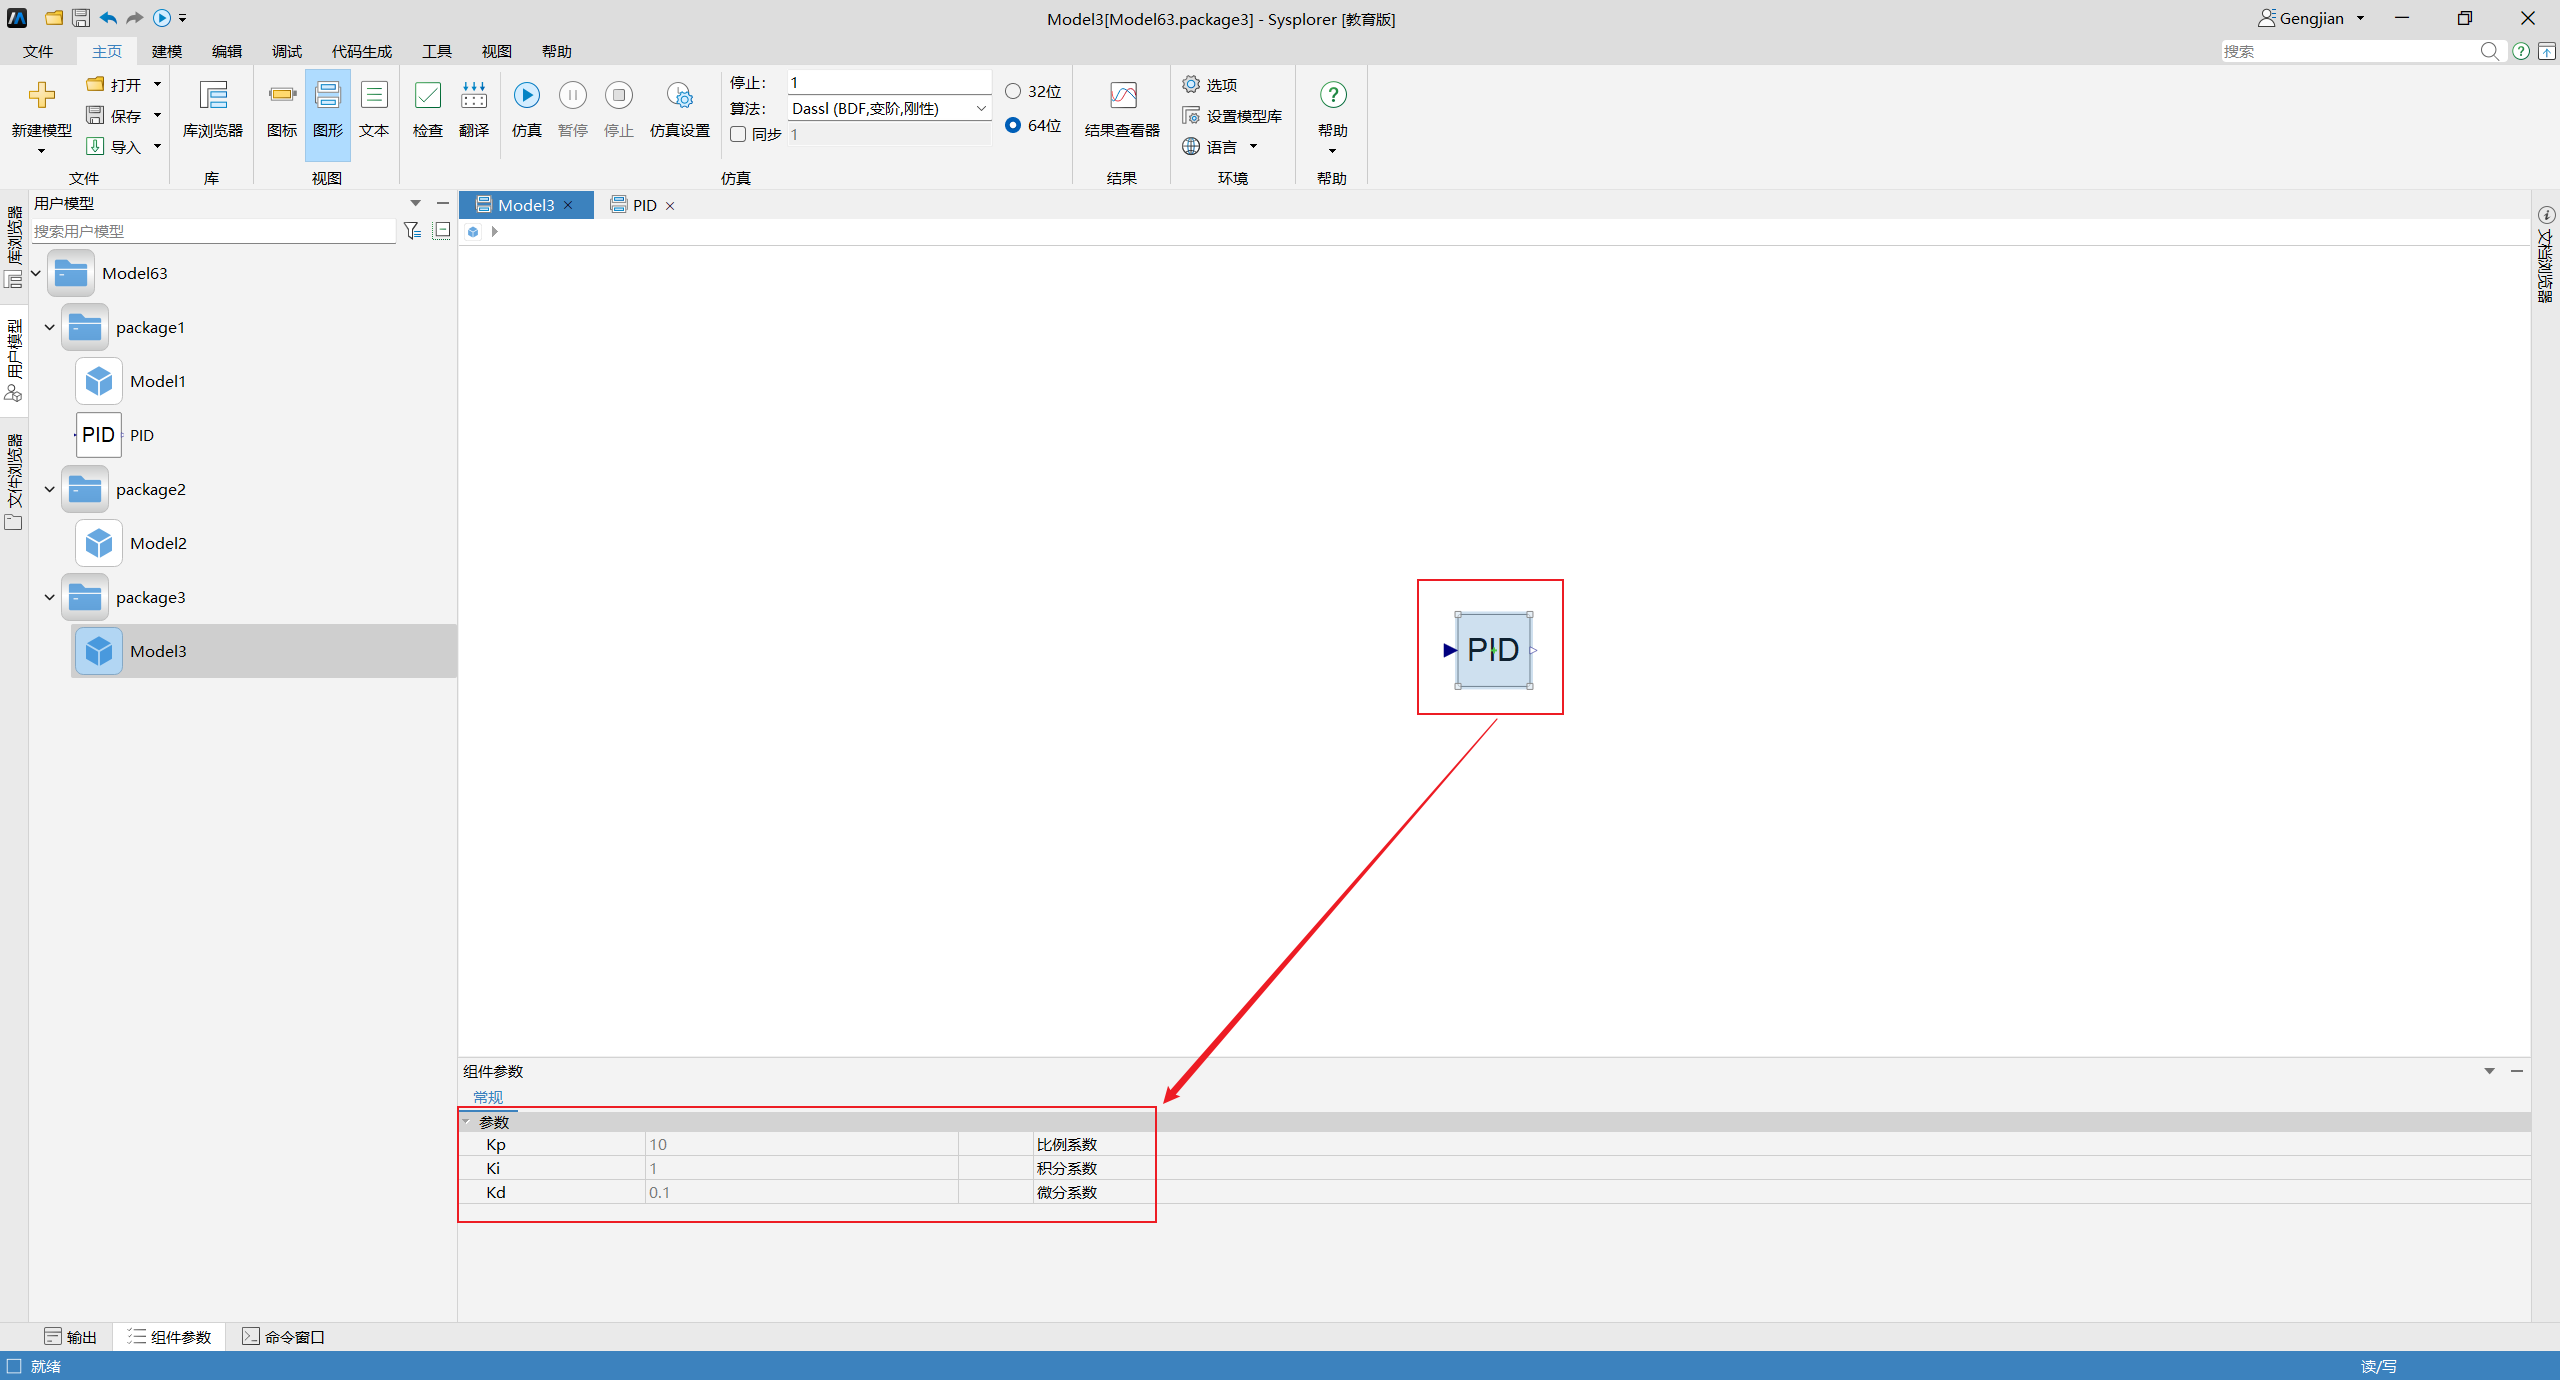Click the undo arrow in title bar
Screen dimensions: 2560x1380
108,18
